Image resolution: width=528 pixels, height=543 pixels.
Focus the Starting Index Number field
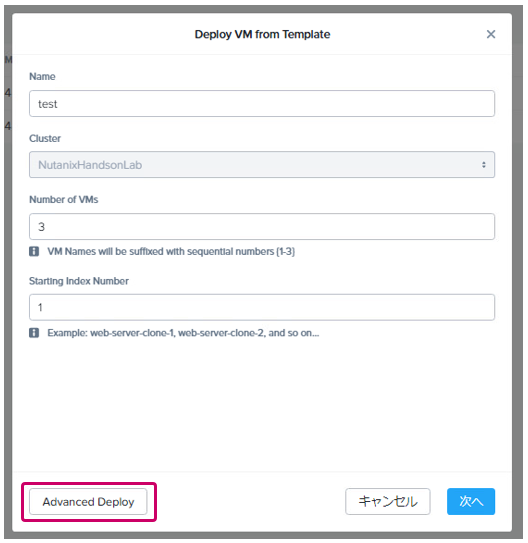pyautogui.click(x=262, y=307)
